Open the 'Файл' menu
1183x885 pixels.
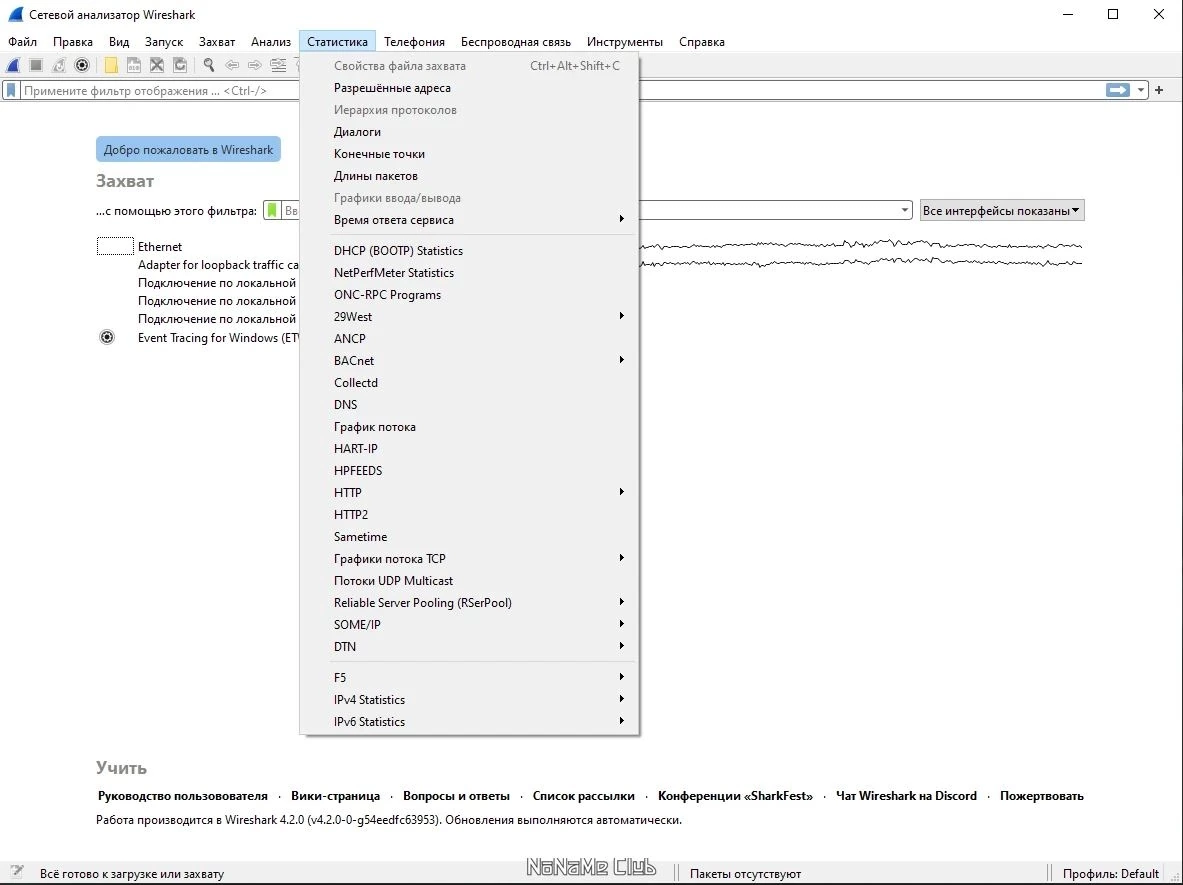pos(23,41)
